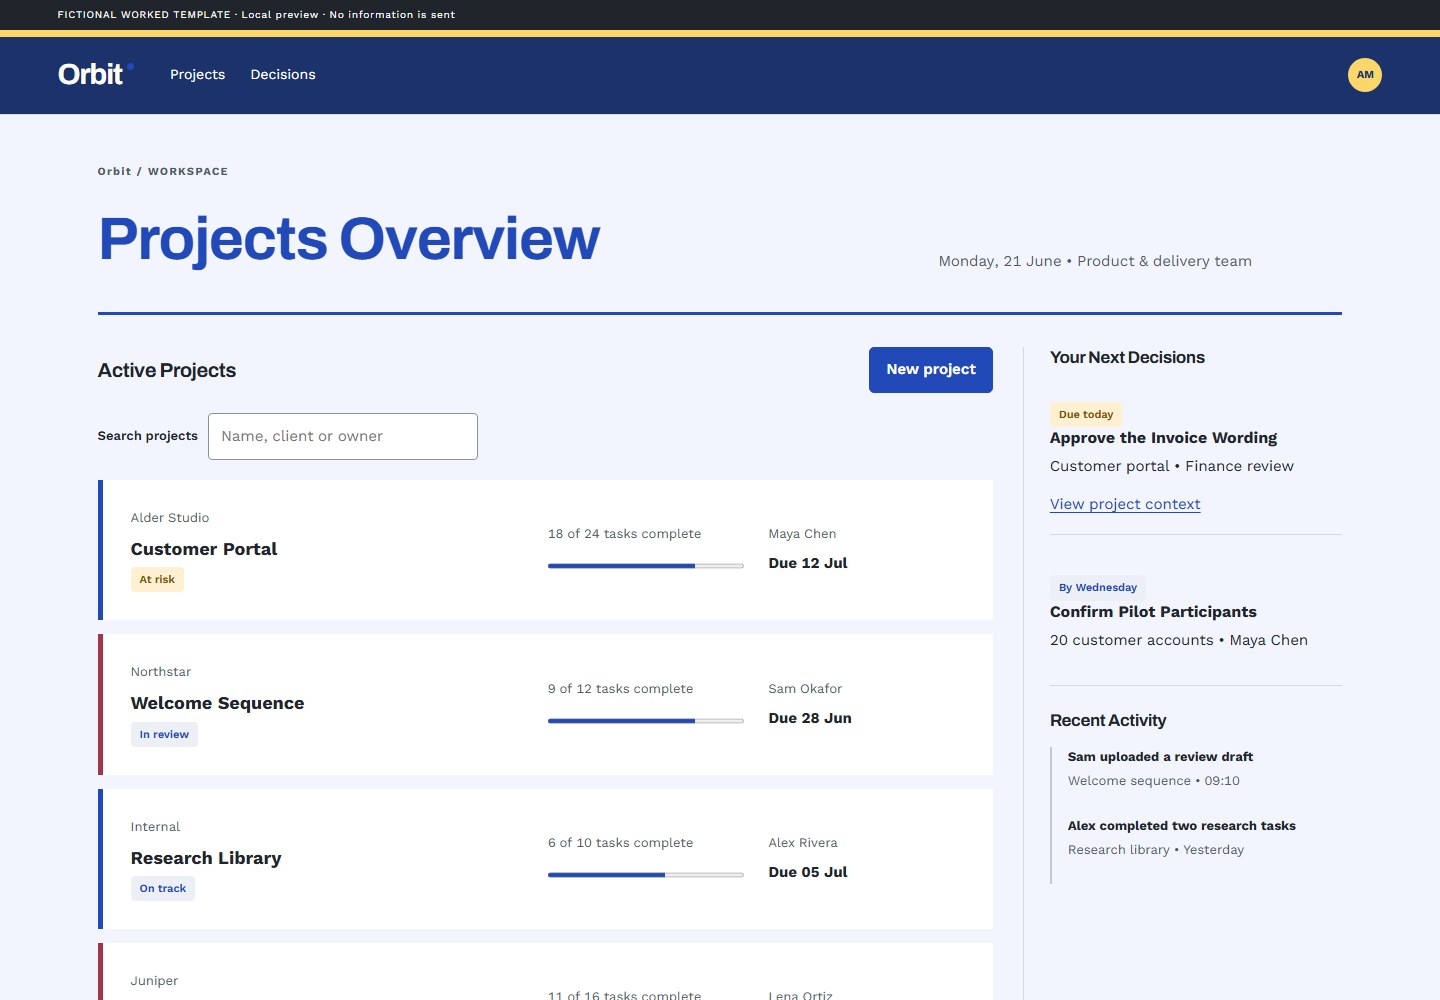The height and width of the screenshot is (1000, 1440).
Task: Click the Orbit breadcrumb
Action: pyautogui.click(x=114, y=172)
